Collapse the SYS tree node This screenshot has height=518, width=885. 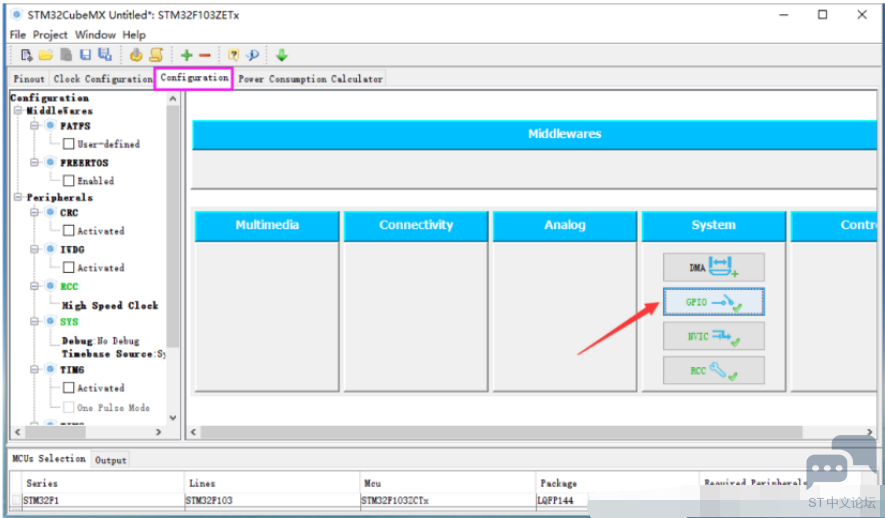(x=34, y=321)
